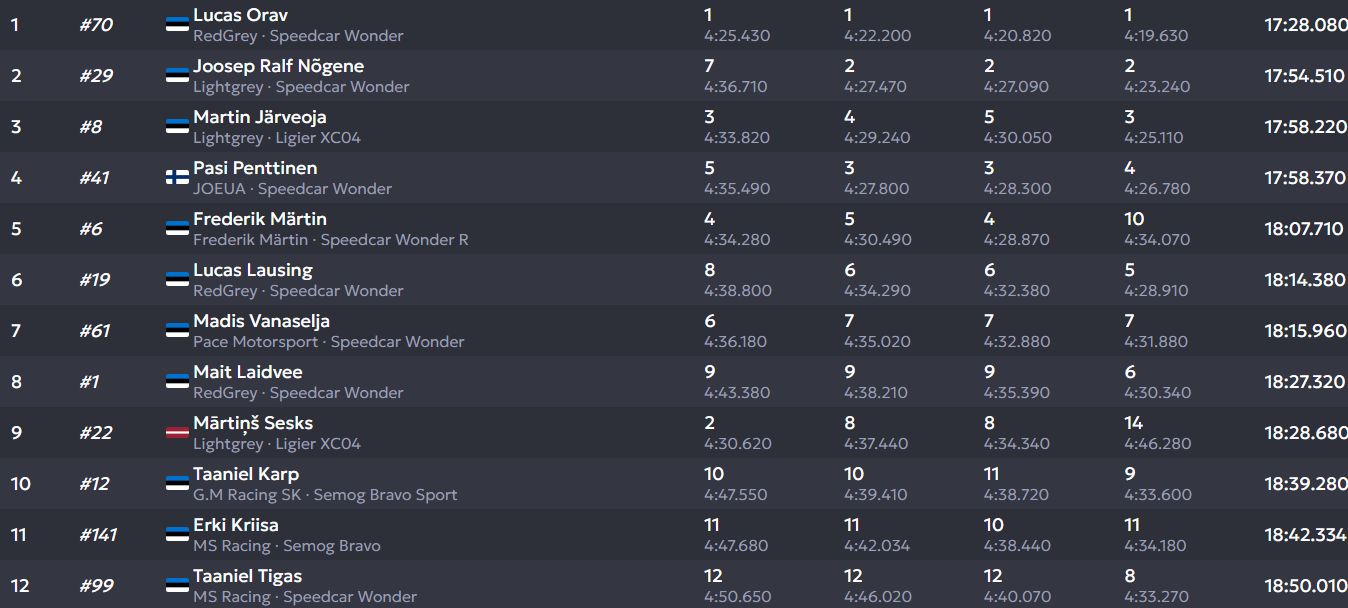
Task: Click car number #141
Action: point(98,535)
